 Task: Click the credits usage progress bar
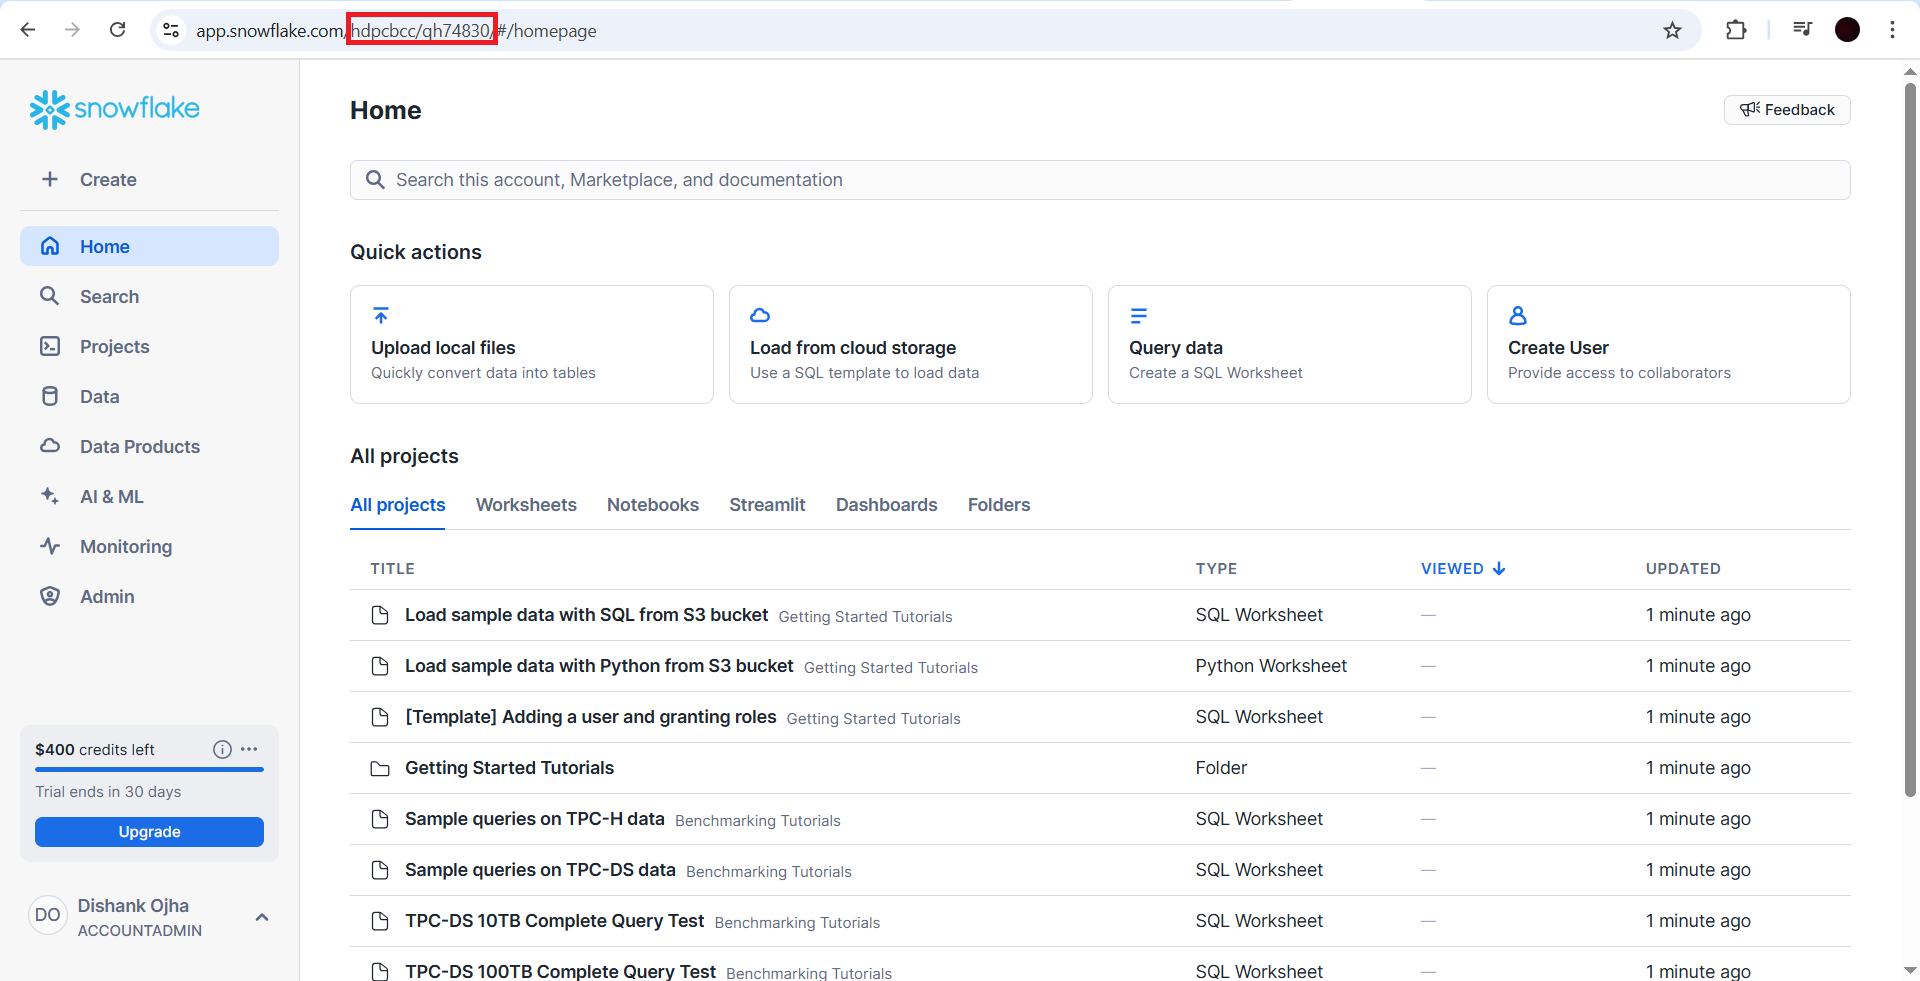(149, 769)
